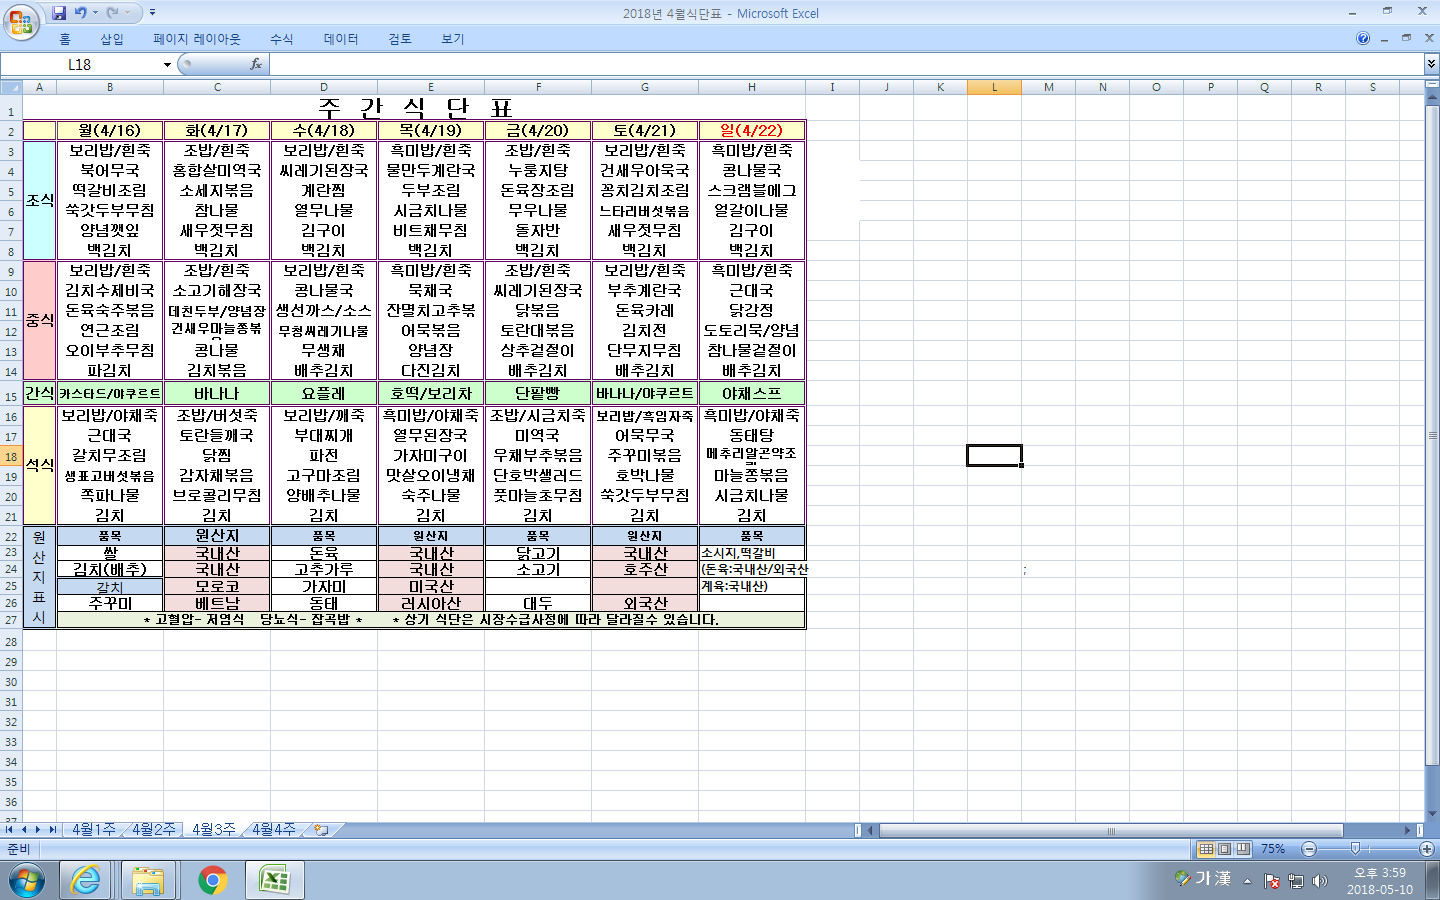The height and width of the screenshot is (900, 1440).
Task: Zoom in with the plus button
Action: [1427, 849]
